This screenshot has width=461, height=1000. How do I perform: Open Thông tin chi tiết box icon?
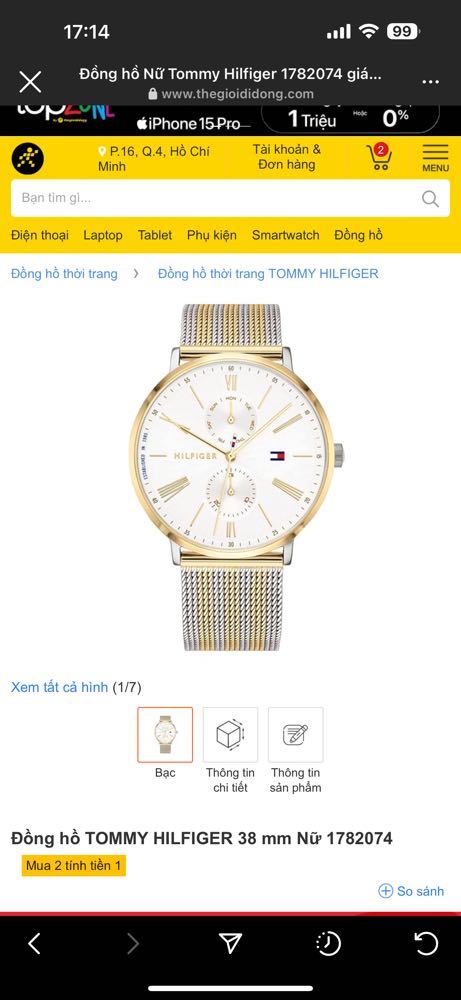[230, 735]
